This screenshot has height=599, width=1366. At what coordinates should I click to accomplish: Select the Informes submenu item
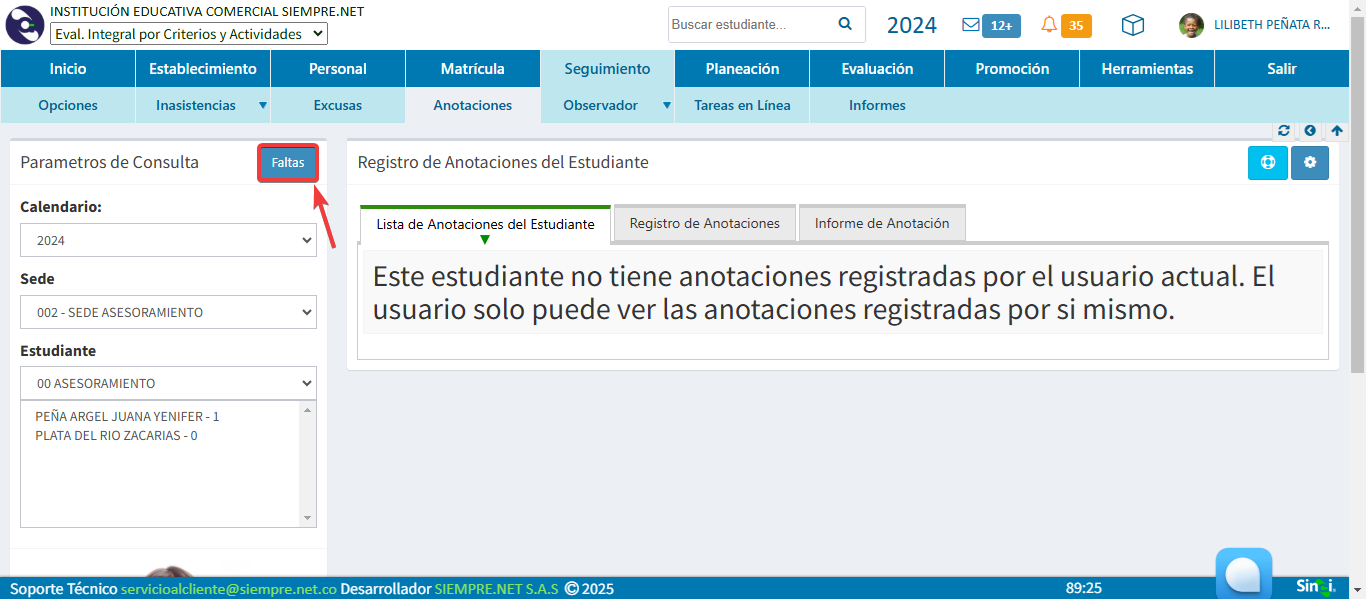[877, 105]
